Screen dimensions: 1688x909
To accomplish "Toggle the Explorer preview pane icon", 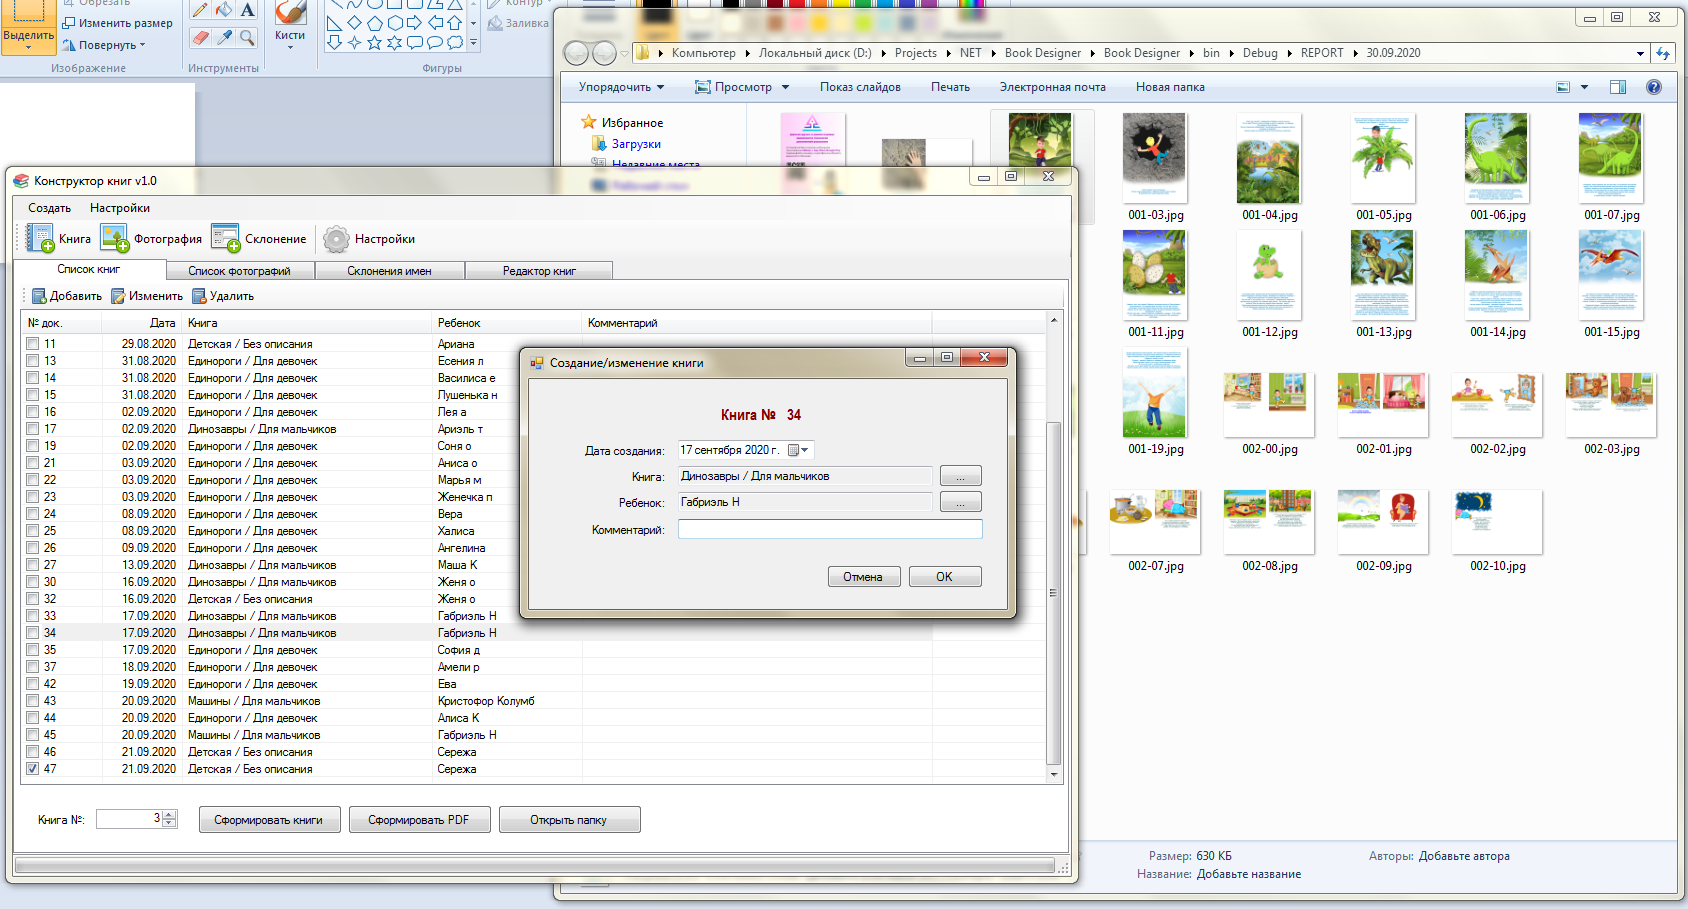I will click(1618, 87).
